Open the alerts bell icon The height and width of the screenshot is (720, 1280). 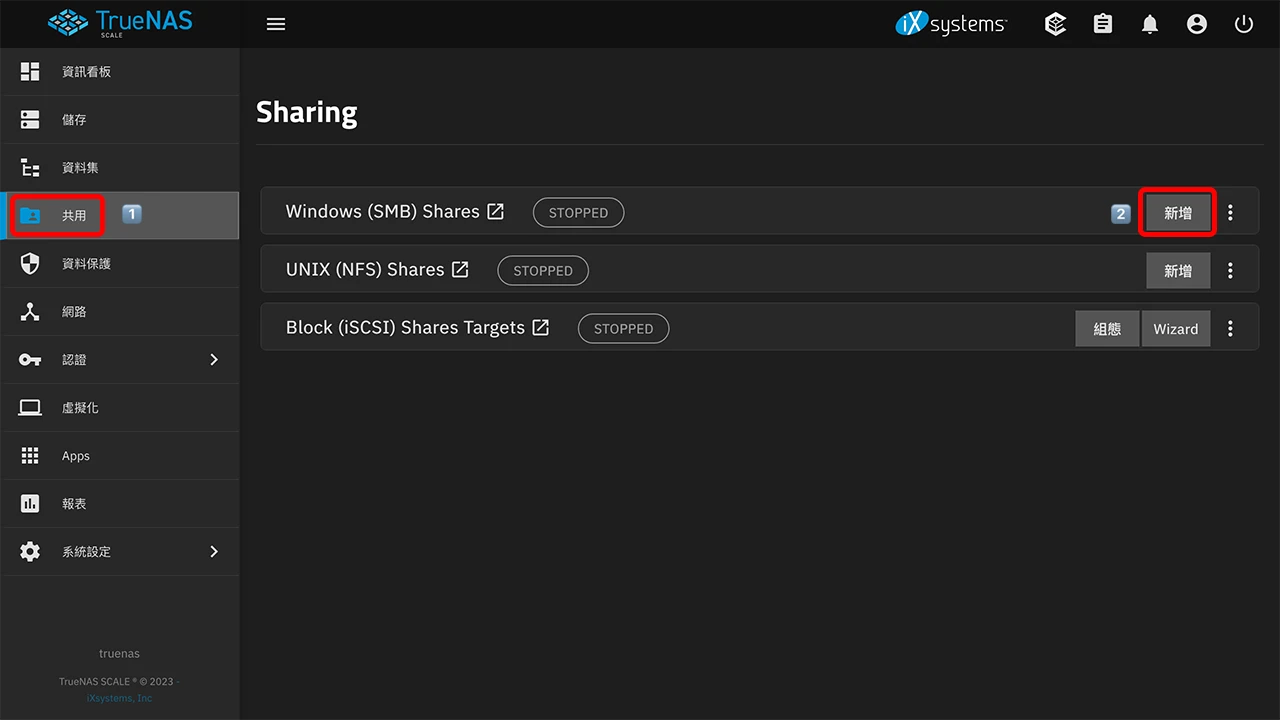click(x=1150, y=24)
